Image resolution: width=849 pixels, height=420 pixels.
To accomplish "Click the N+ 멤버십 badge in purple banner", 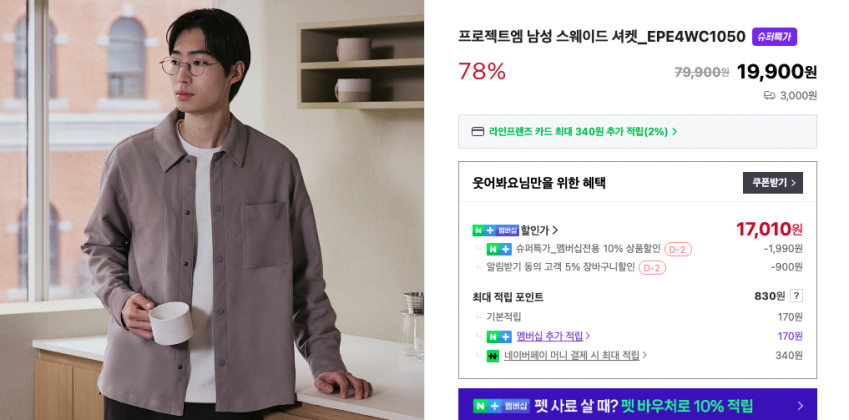I will click(x=501, y=406).
